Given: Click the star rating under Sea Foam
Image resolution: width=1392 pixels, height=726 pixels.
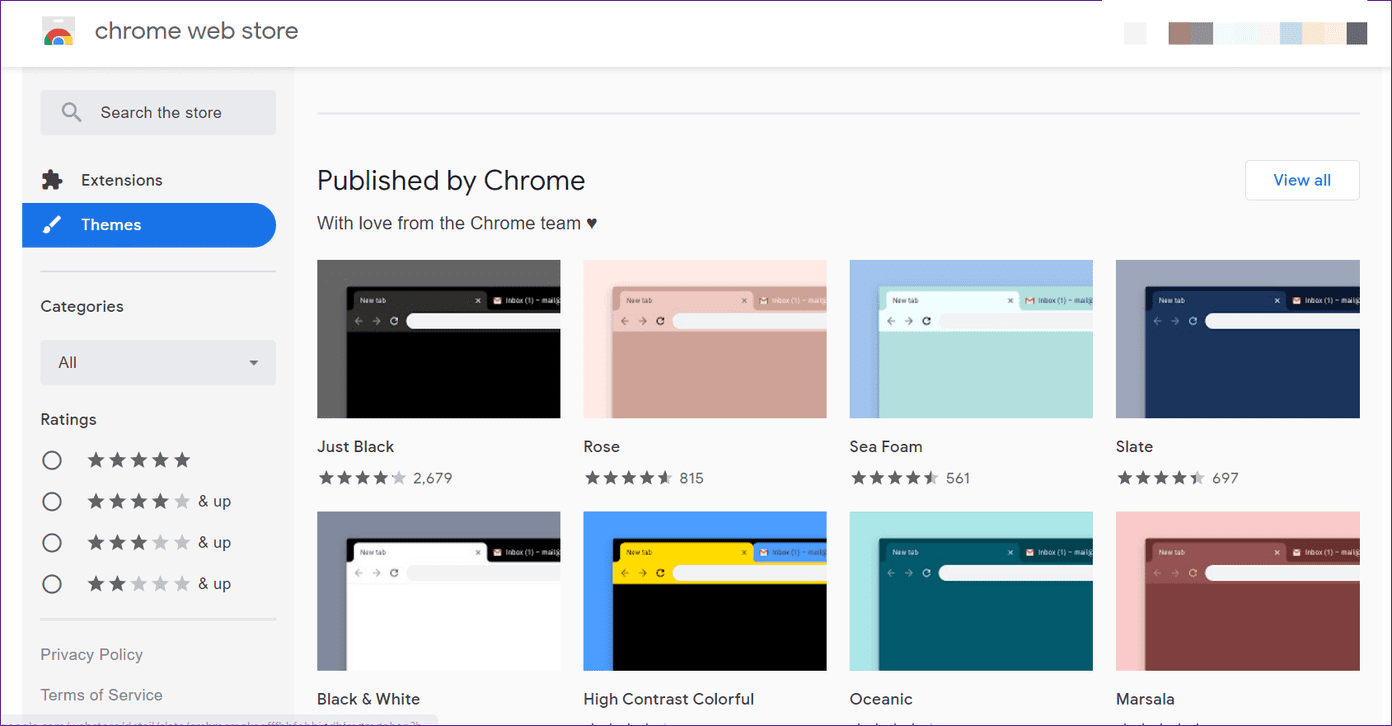Looking at the screenshot, I should (895, 478).
